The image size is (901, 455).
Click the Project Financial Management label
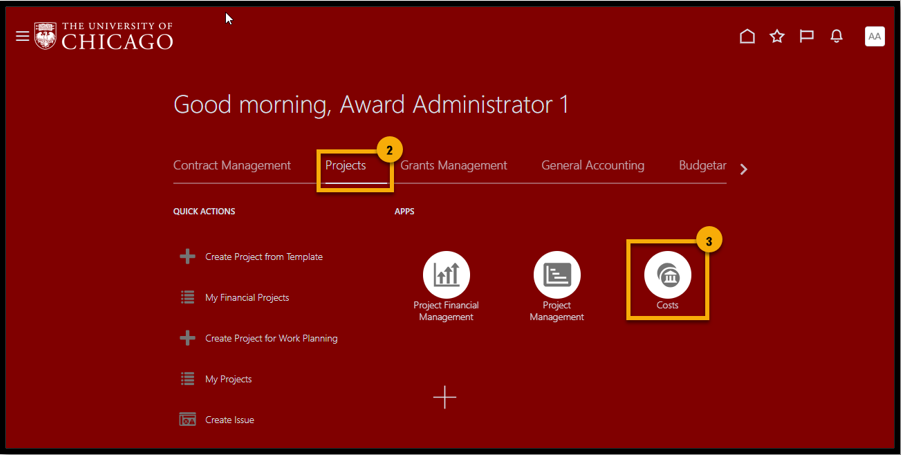click(446, 311)
